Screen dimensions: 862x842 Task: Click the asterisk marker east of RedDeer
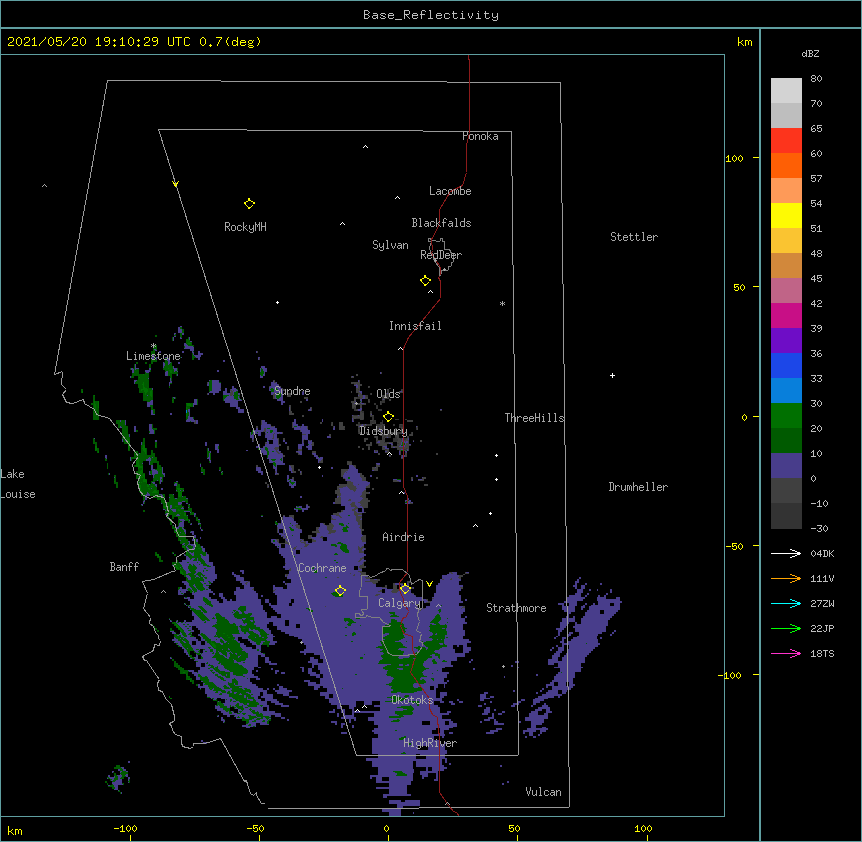[502, 303]
